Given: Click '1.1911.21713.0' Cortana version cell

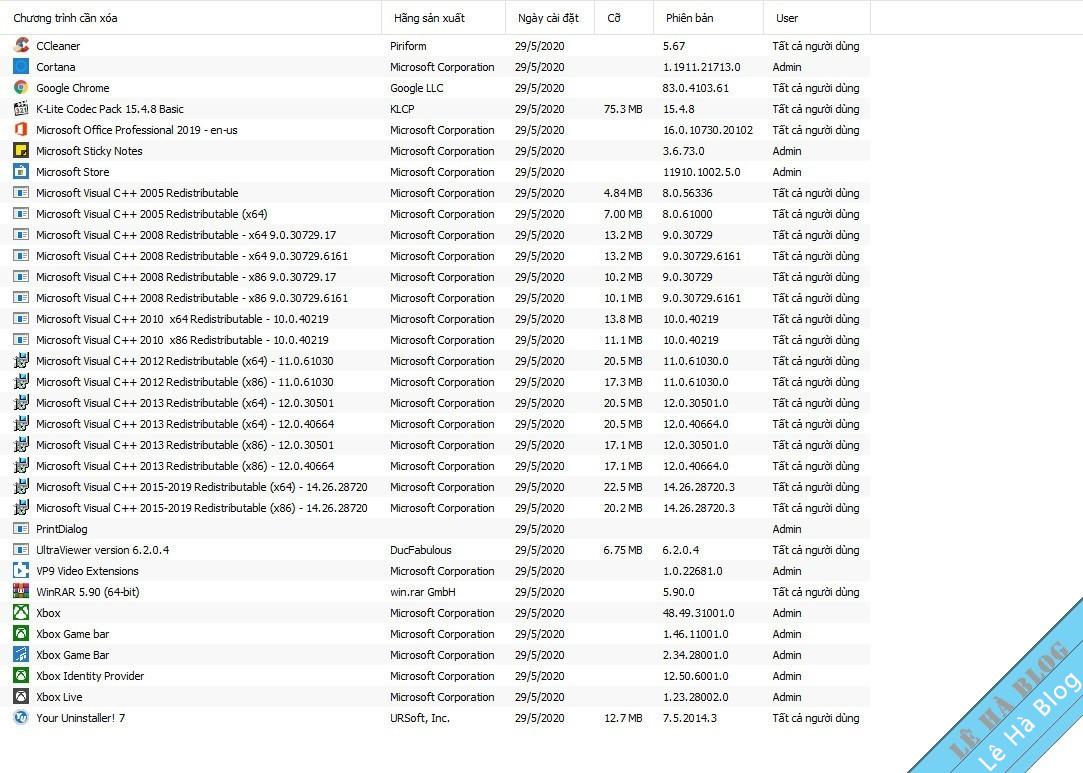Looking at the screenshot, I should click(x=702, y=67).
